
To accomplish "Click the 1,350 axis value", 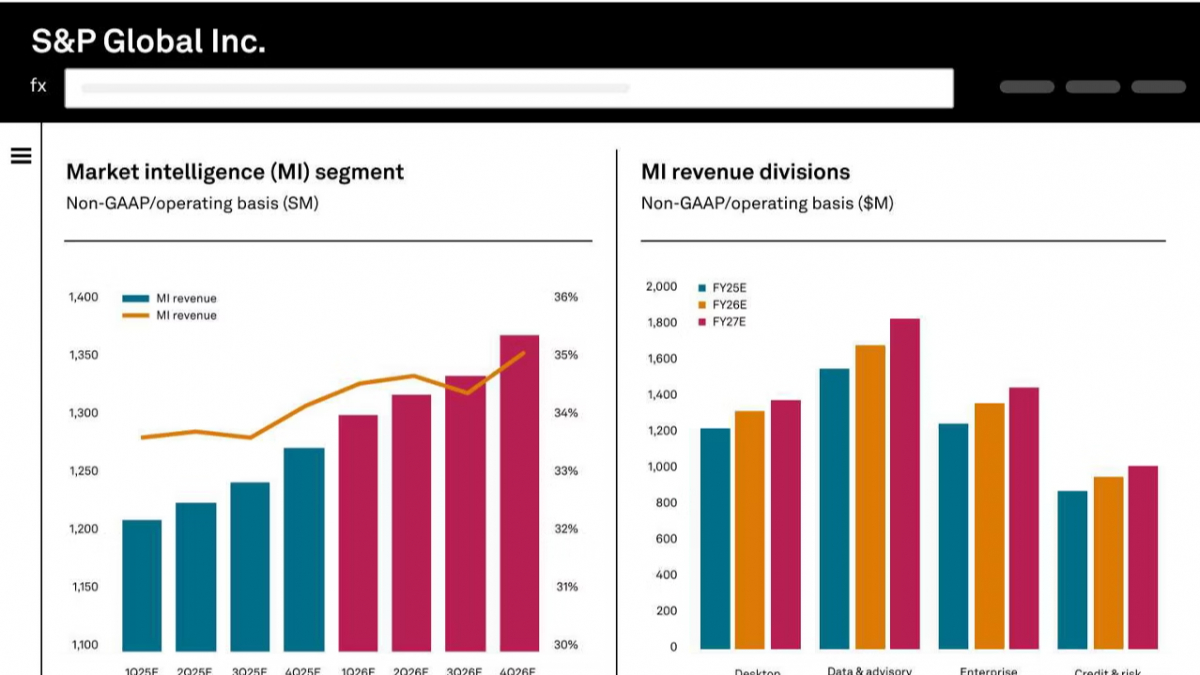I will tap(84, 355).
